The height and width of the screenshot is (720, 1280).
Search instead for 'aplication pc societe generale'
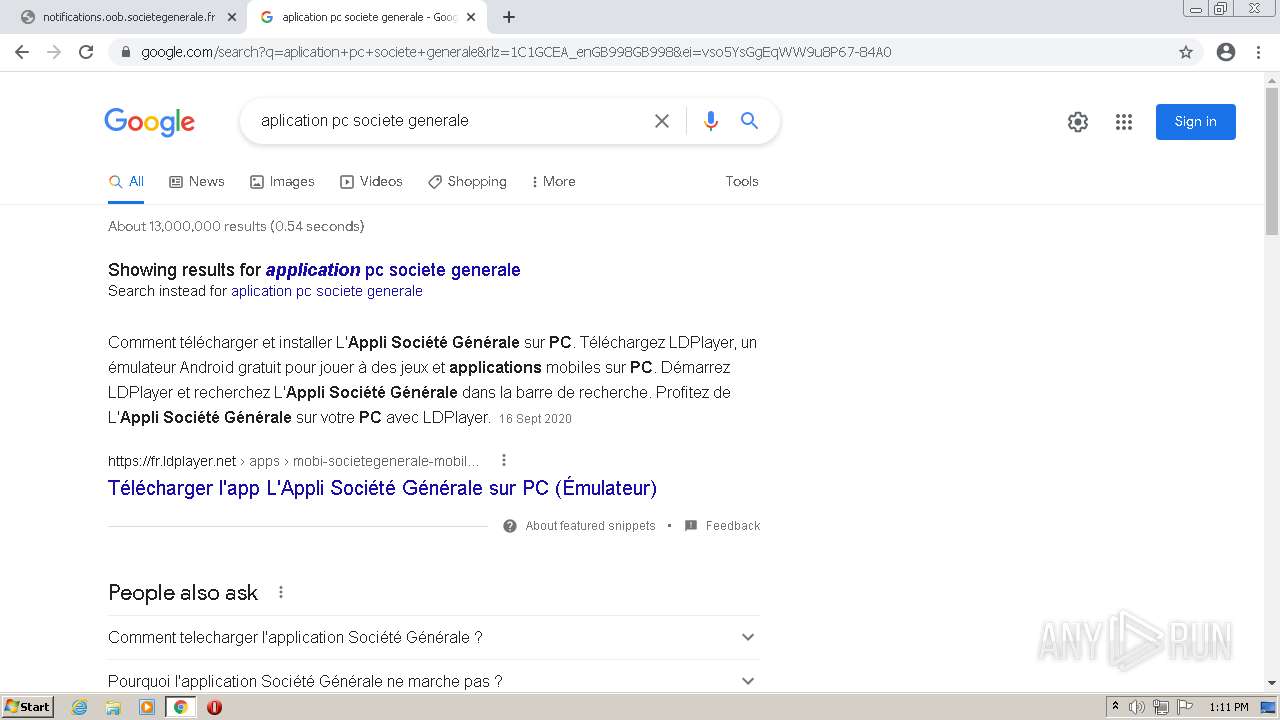(327, 291)
